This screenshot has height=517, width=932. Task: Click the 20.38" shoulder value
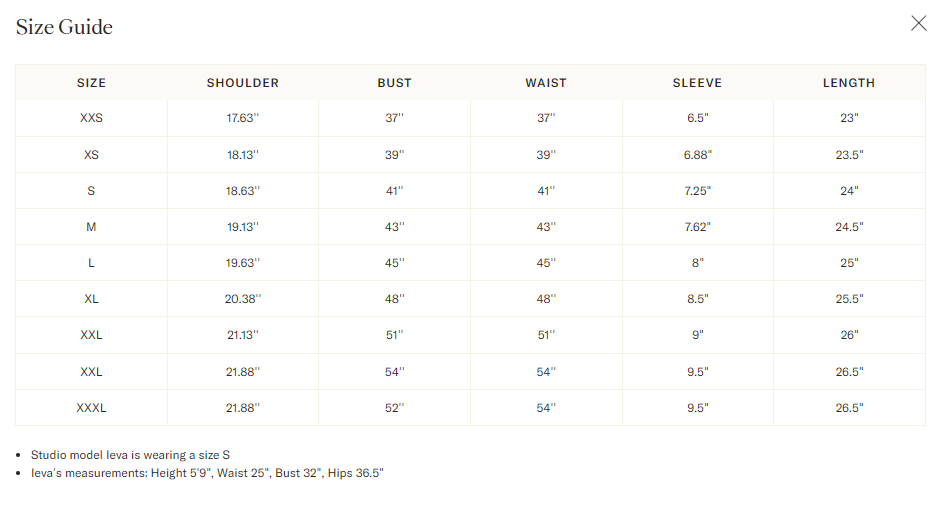coord(243,299)
